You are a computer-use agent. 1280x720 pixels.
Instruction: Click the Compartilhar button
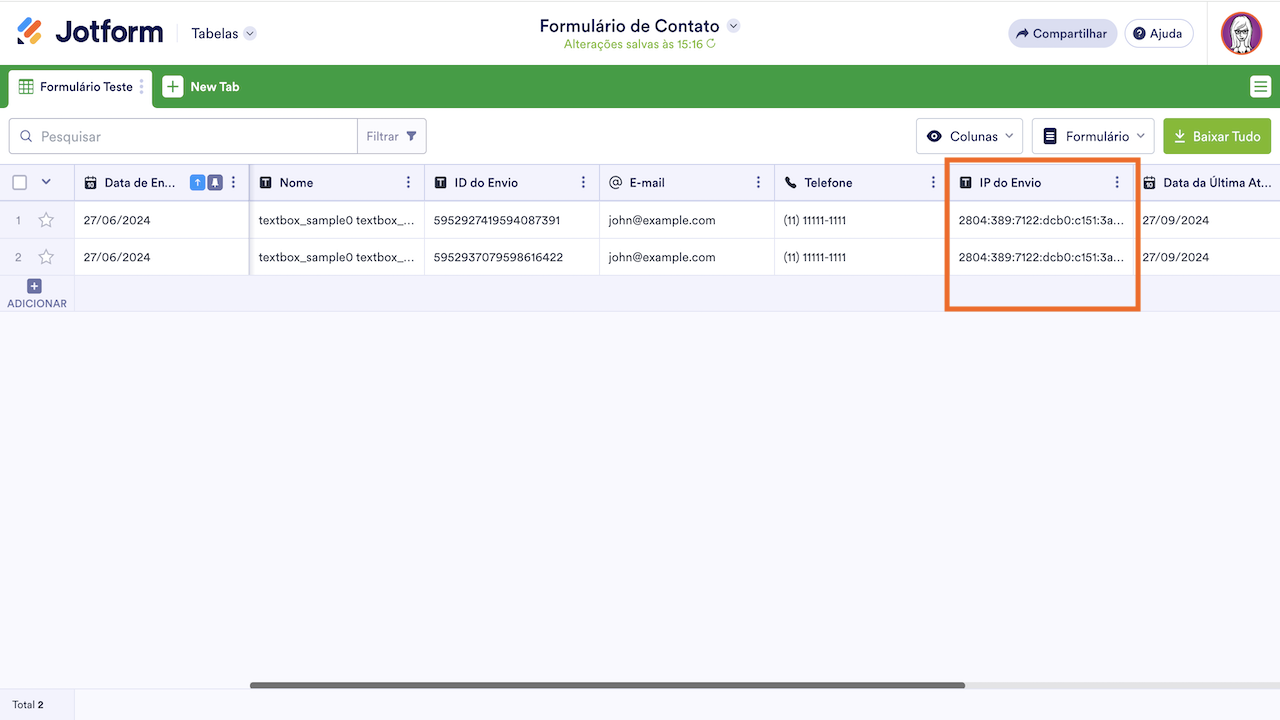[1062, 33]
